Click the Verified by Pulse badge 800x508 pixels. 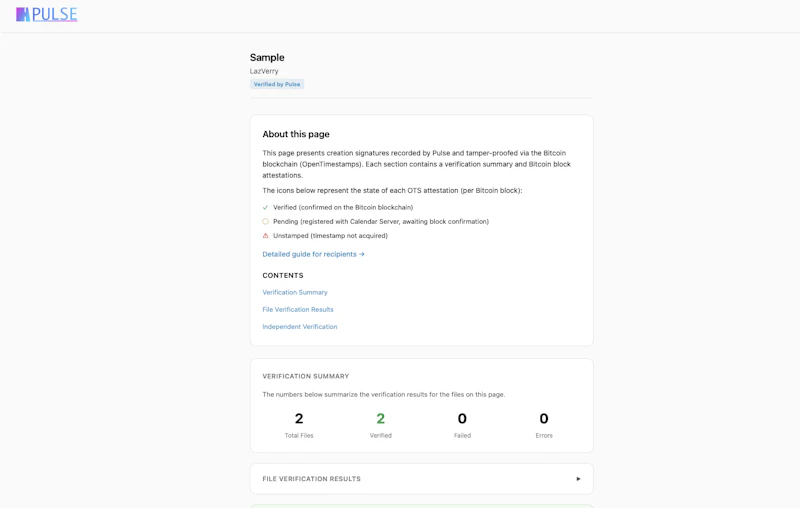(x=277, y=84)
